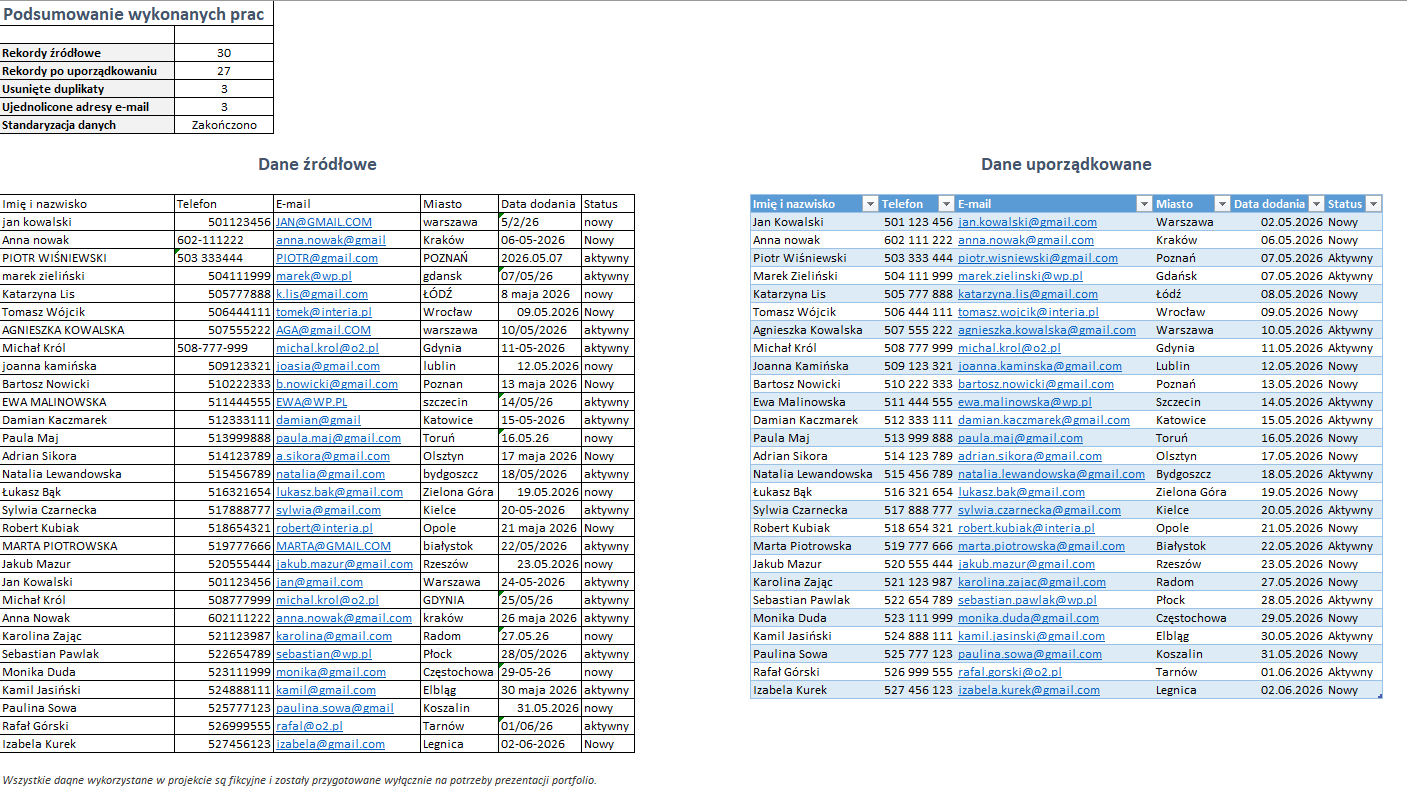Click the izabela.kurek@gmail.com link
This screenshot has height=796, width=1407.
(x=1029, y=690)
